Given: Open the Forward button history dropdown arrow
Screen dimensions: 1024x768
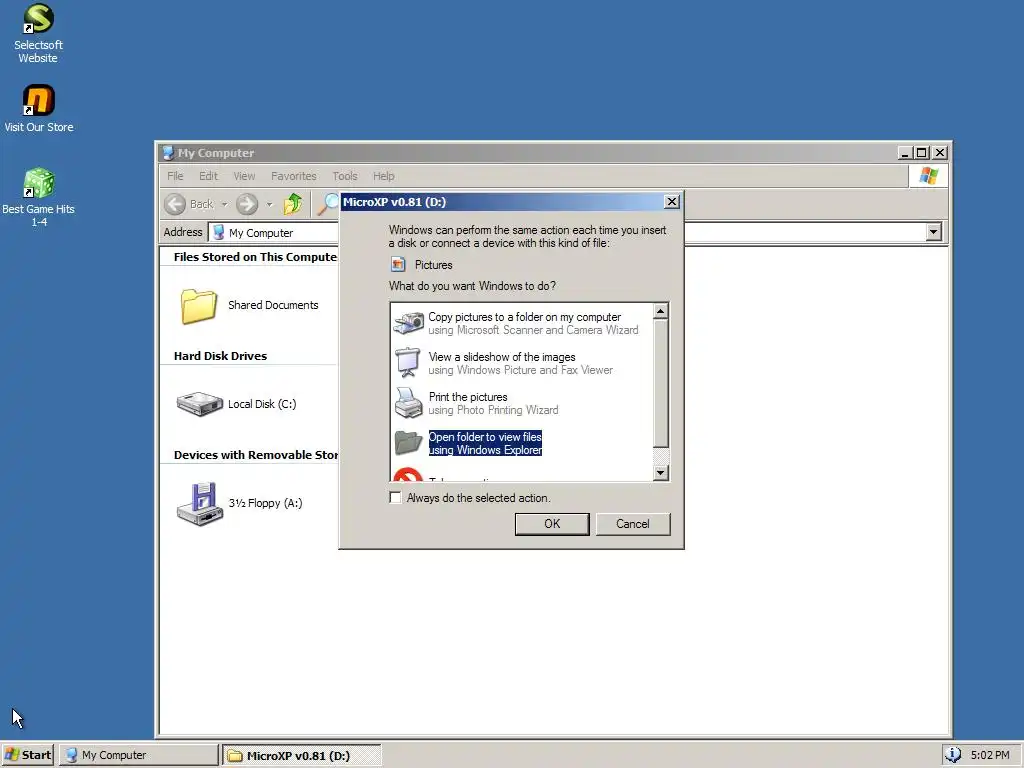Looking at the screenshot, I should coord(269,204).
